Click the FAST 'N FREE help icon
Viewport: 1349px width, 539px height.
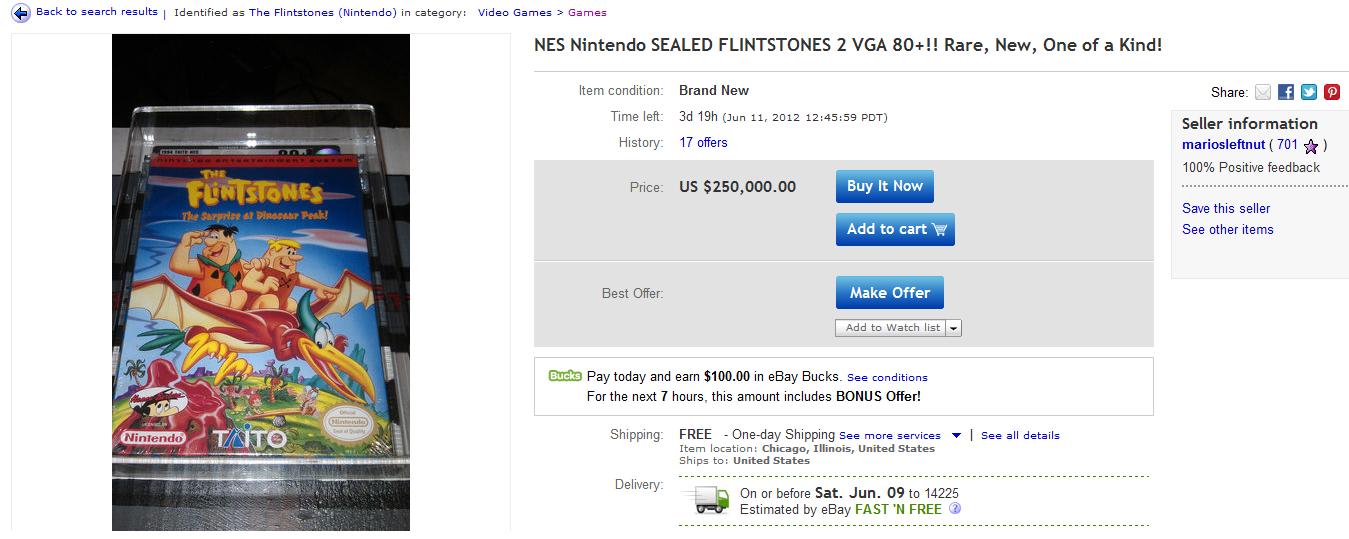coord(954,509)
